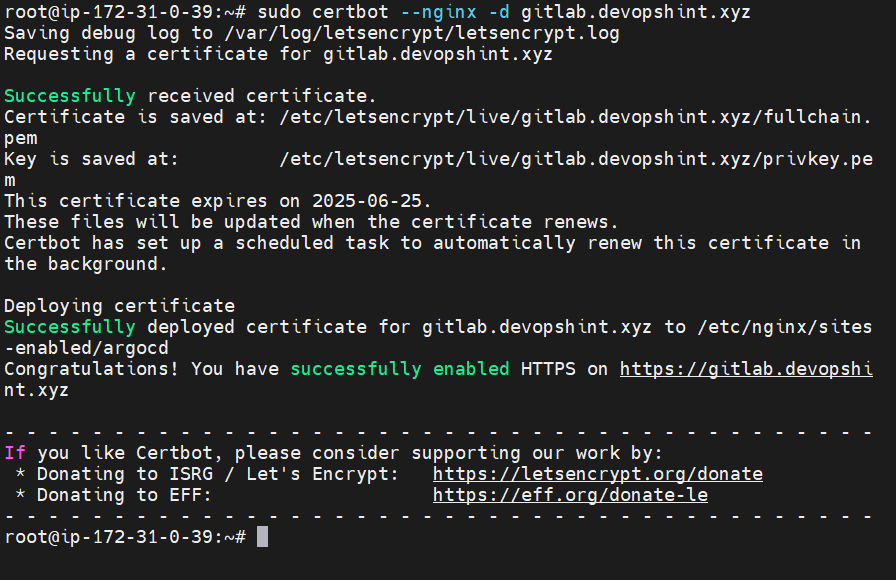Click the terminal cursor at the last prompt

(262, 537)
